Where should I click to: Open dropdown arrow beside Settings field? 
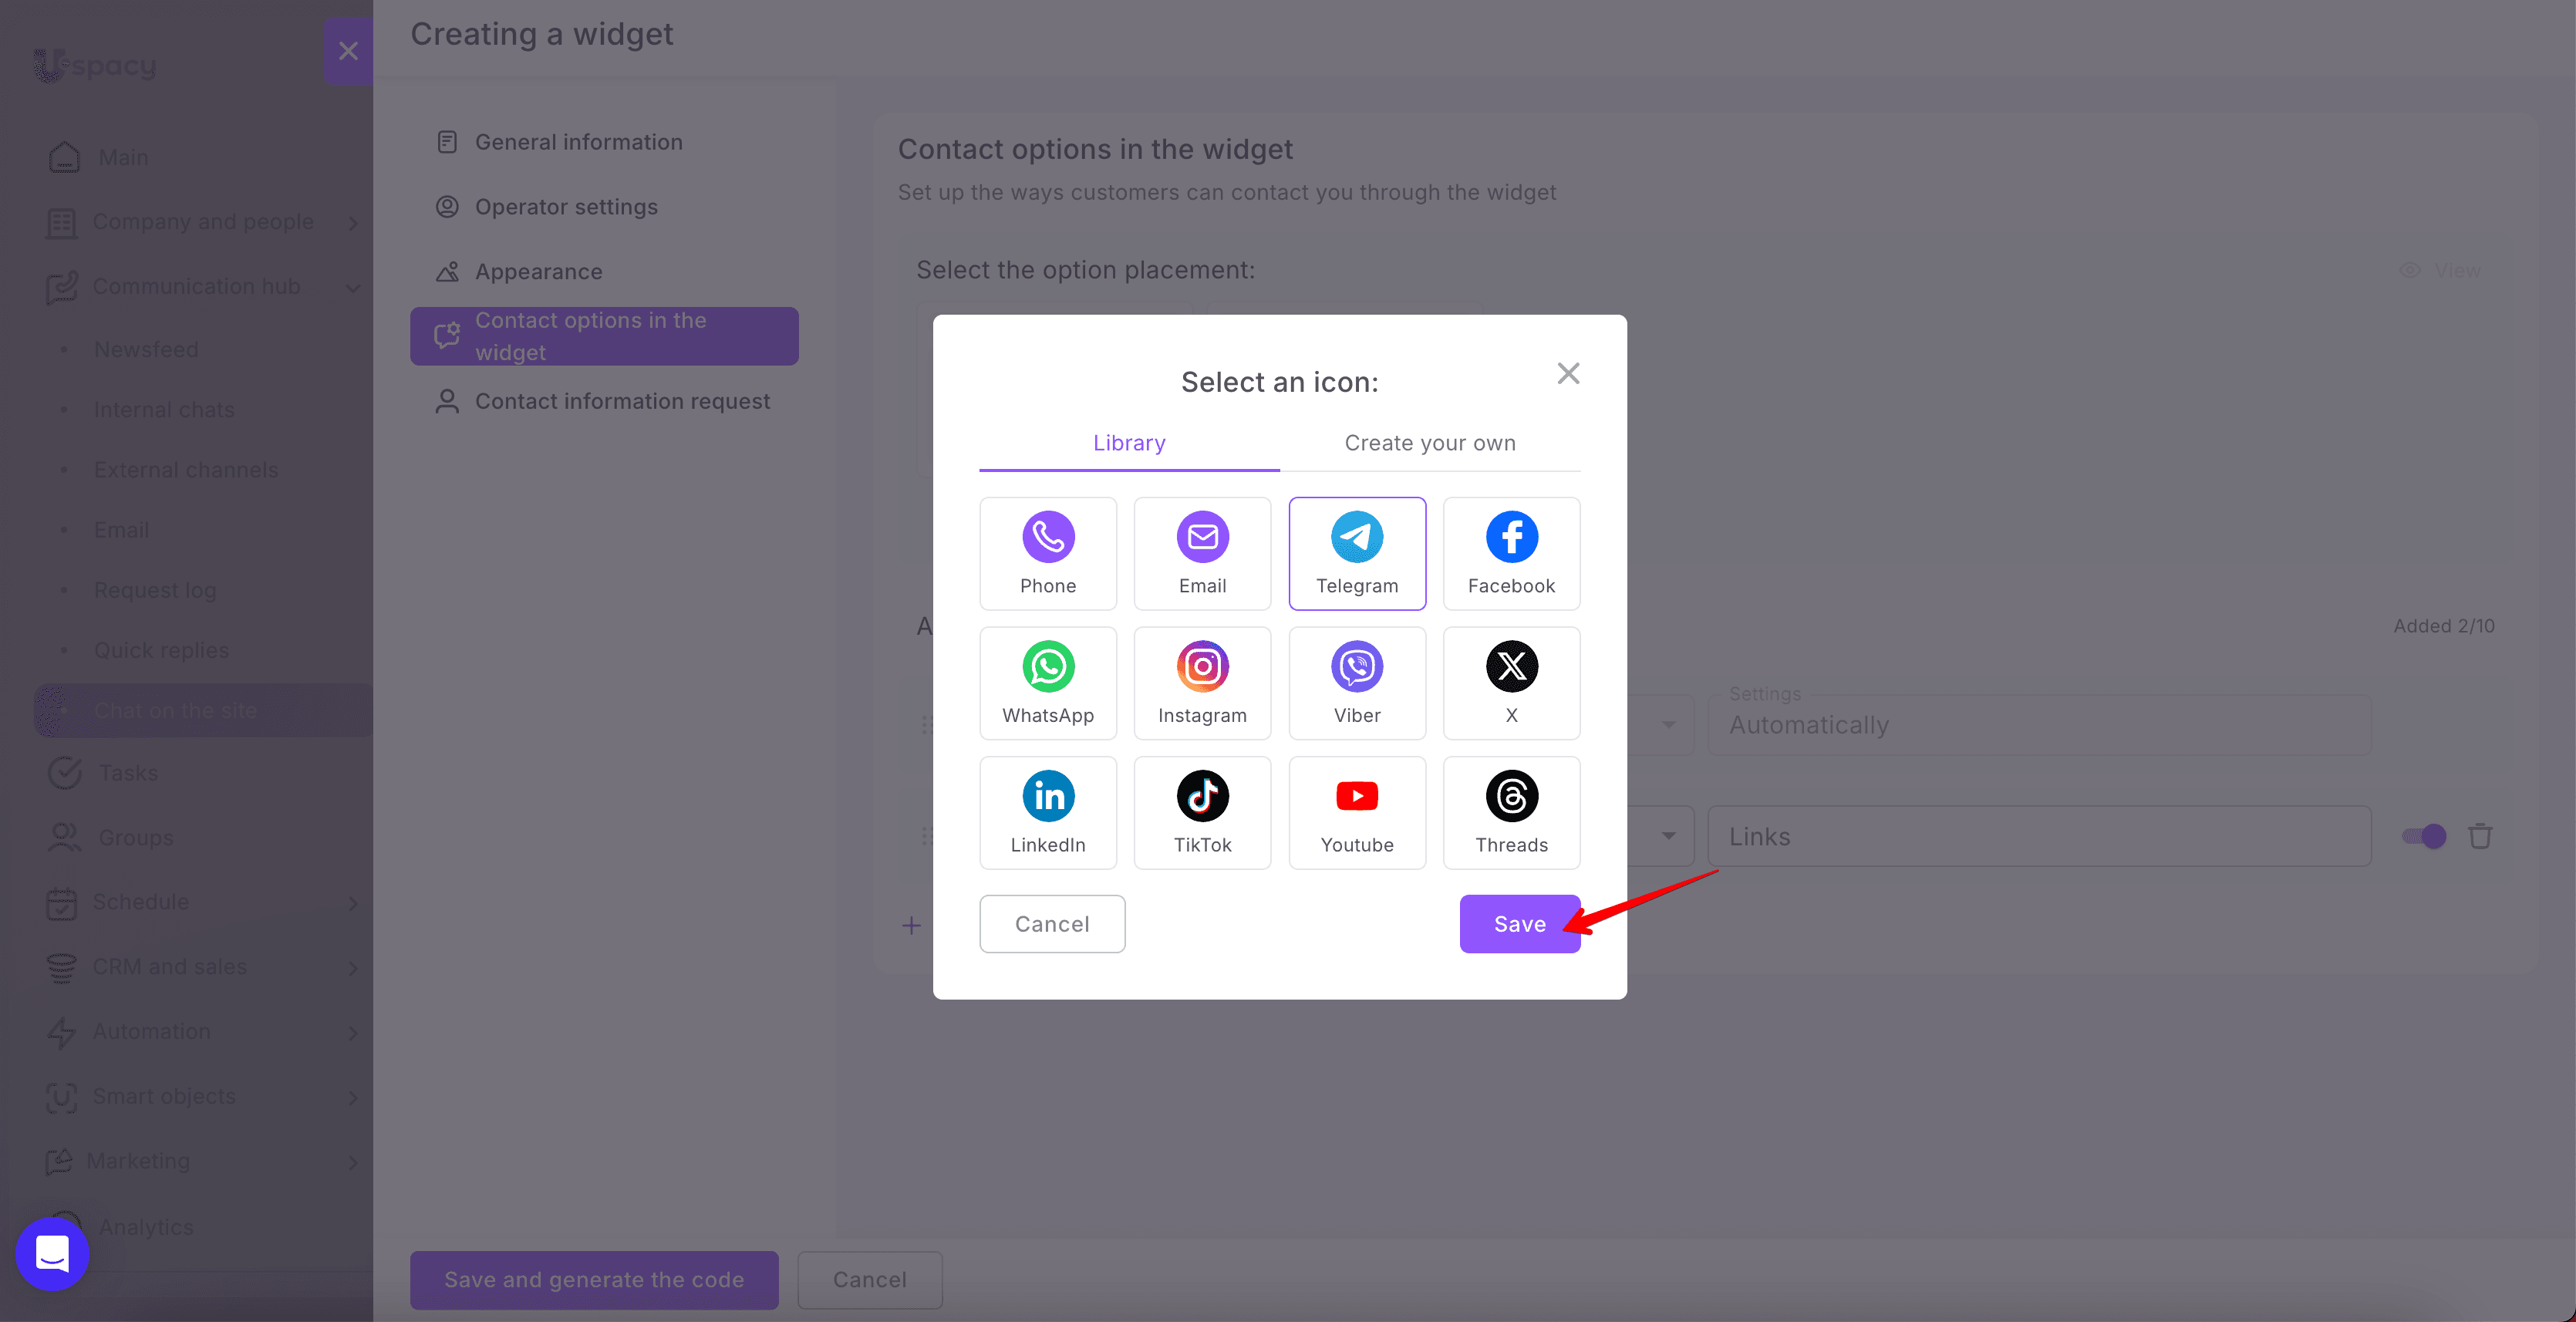tap(1669, 725)
